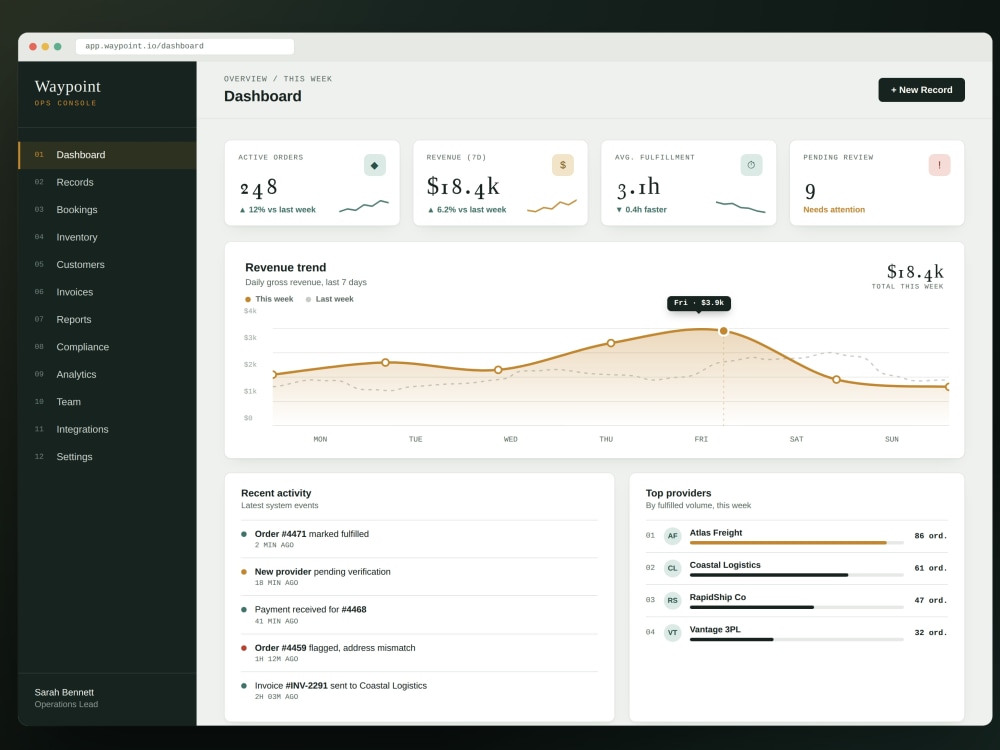The width and height of the screenshot is (1000, 750).
Task: Click the 0.4h faster text
Action: click(641, 210)
